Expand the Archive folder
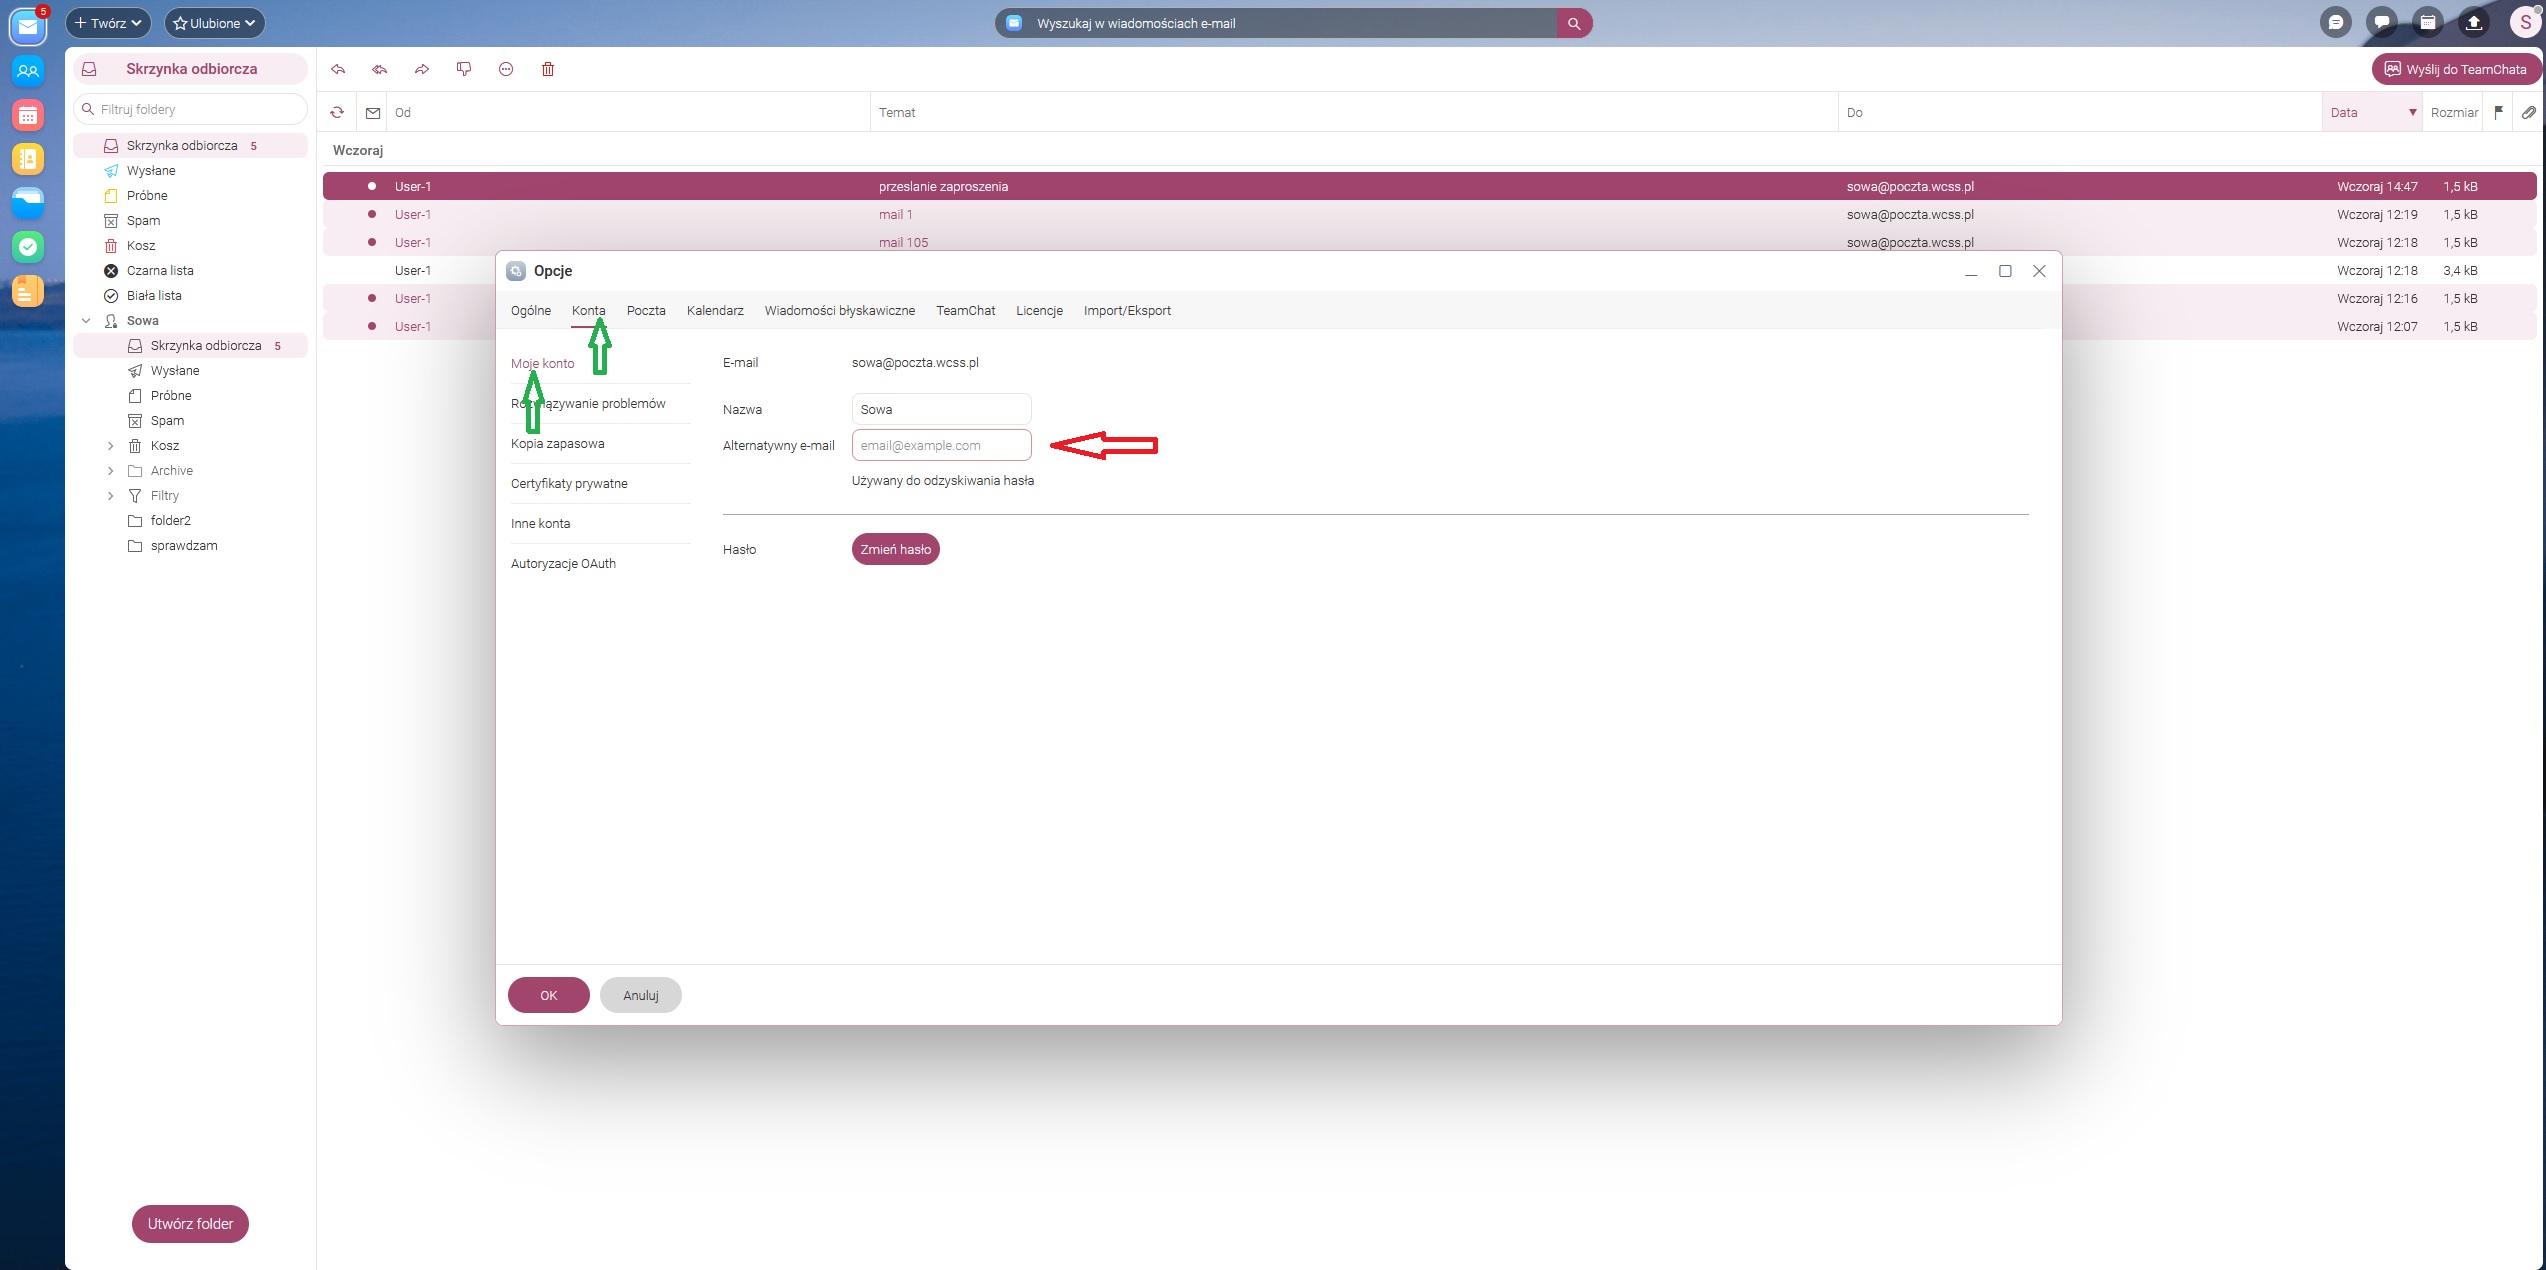This screenshot has width=2546, height=1270. (x=111, y=471)
